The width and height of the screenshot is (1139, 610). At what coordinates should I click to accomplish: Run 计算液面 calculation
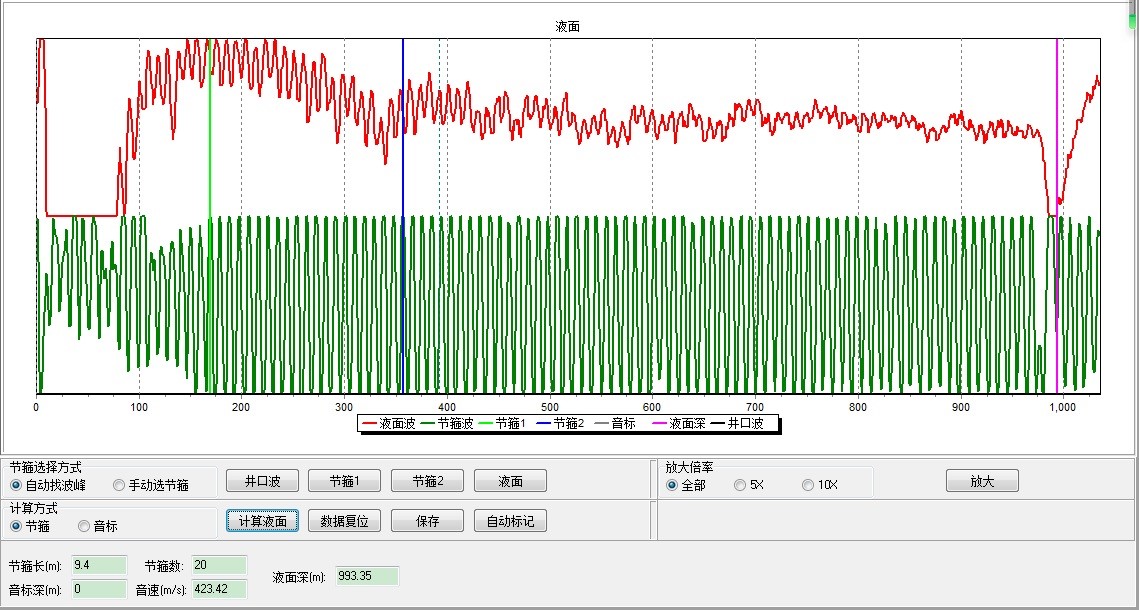coord(262,521)
